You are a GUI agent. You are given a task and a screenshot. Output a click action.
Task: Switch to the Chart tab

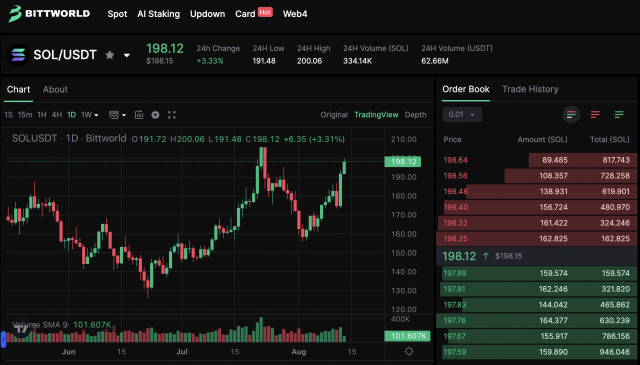18,89
